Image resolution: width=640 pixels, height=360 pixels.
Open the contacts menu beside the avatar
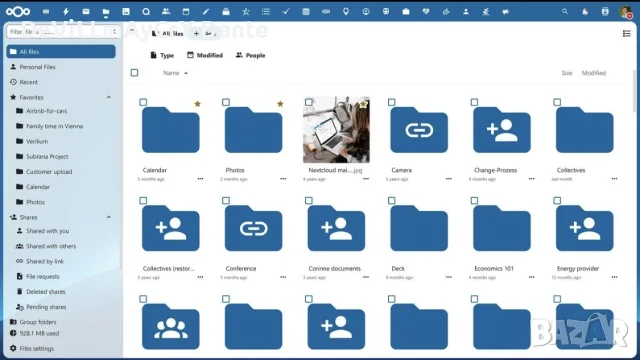(x=605, y=12)
